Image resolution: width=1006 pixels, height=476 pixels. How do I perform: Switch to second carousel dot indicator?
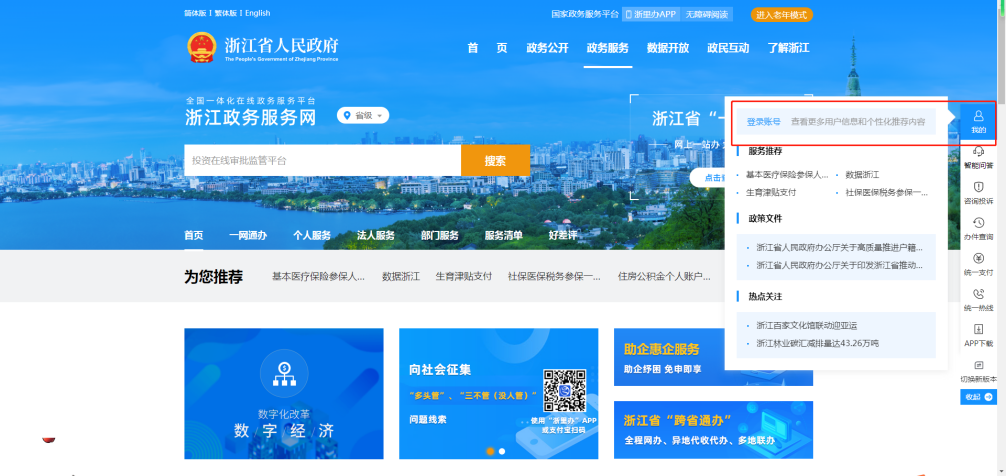pos(502,451)
